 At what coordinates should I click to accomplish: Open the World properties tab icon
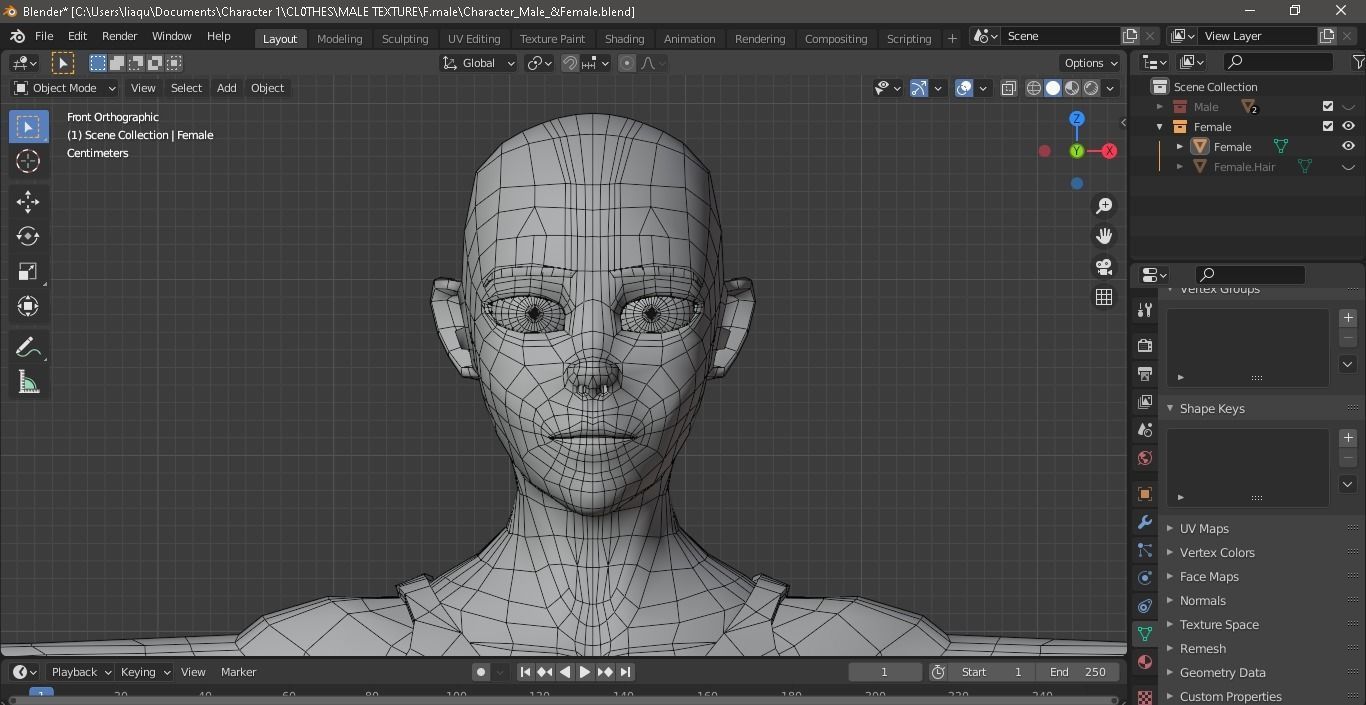[x=1145, y=458]
